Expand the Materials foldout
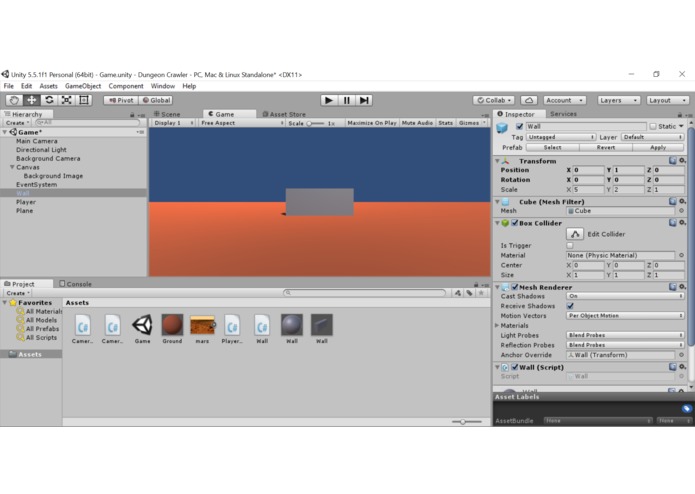Viewport: 695px width, 494px height. click(x=497, y=325)
